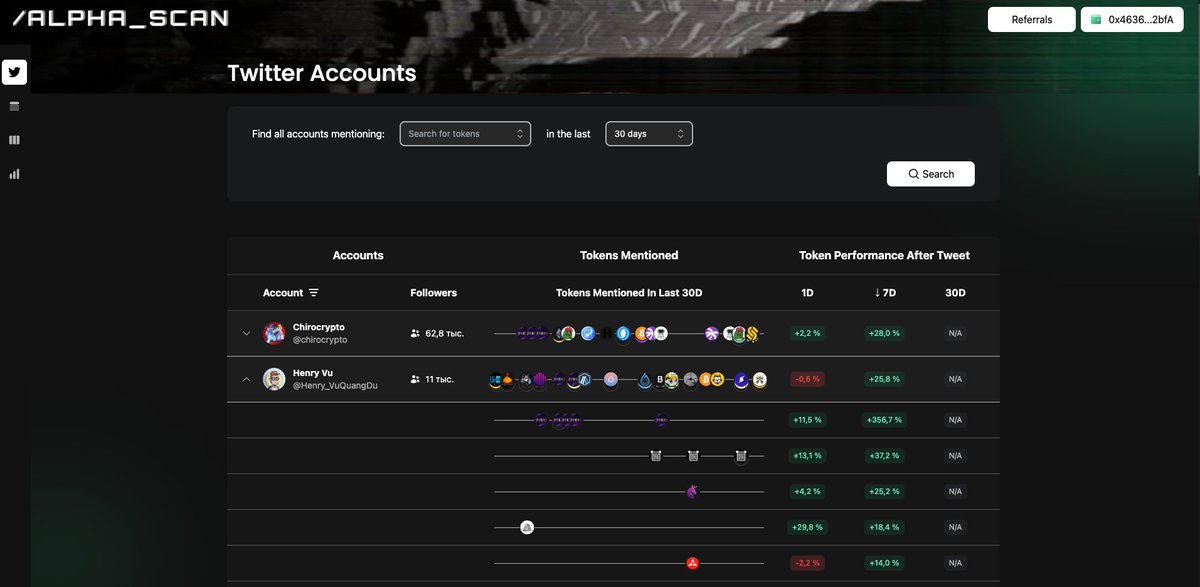Open the Chirocrypto account name link
This screenshot has width=1200, height=587.
[319, 327]
